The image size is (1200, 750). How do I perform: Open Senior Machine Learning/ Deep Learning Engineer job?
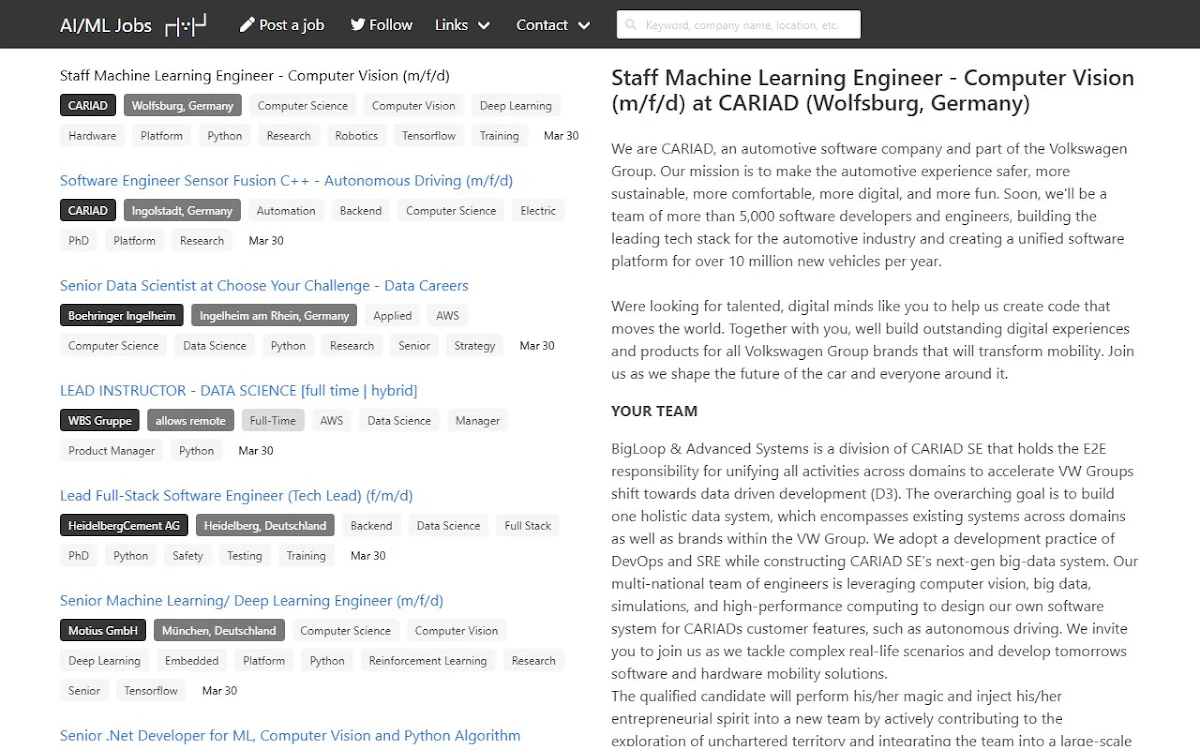click(251, 601)
